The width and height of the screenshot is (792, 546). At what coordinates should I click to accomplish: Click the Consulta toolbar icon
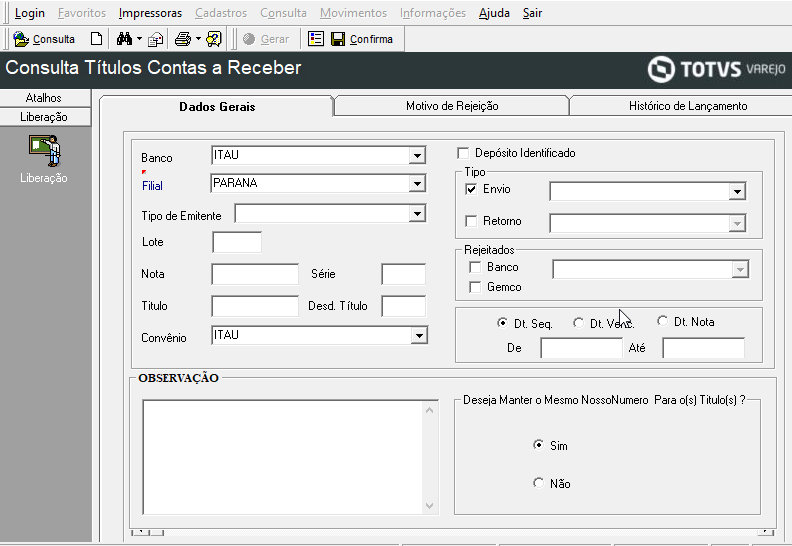coord(21,39)
